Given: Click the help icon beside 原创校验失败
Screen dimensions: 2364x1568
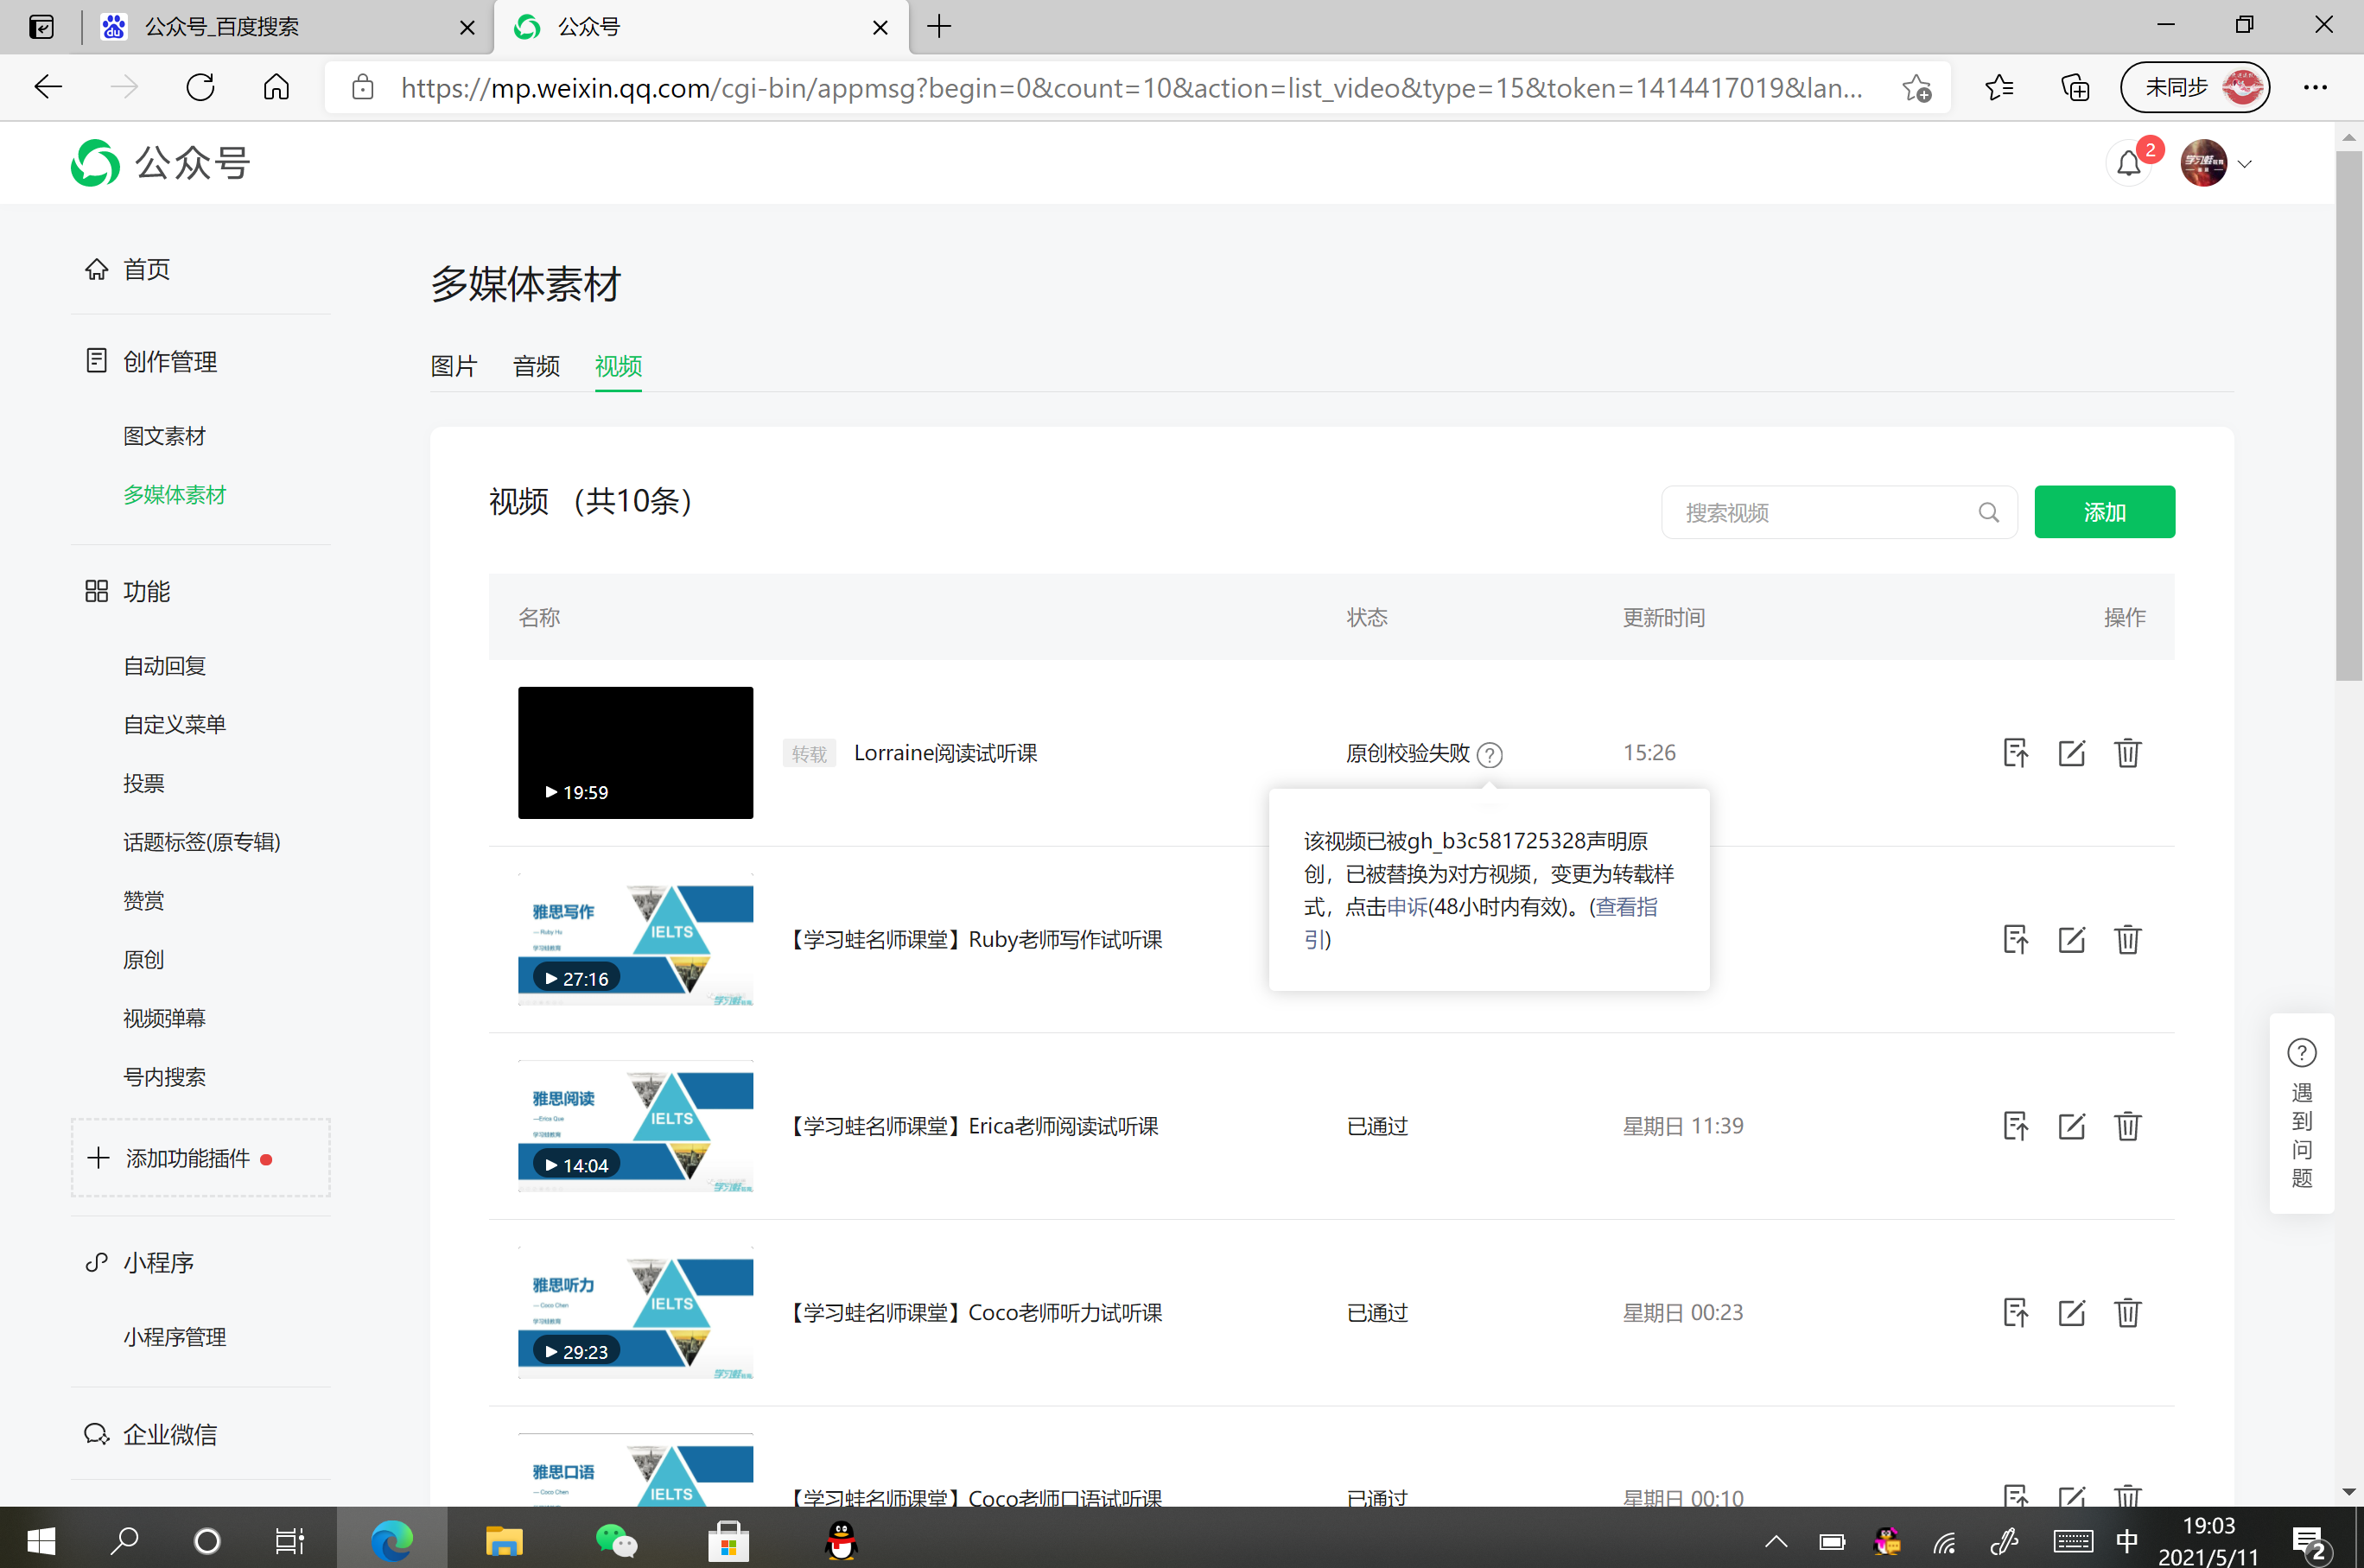Looking at the screenshot, I should pyautogui.click(x=1489, y=755).
